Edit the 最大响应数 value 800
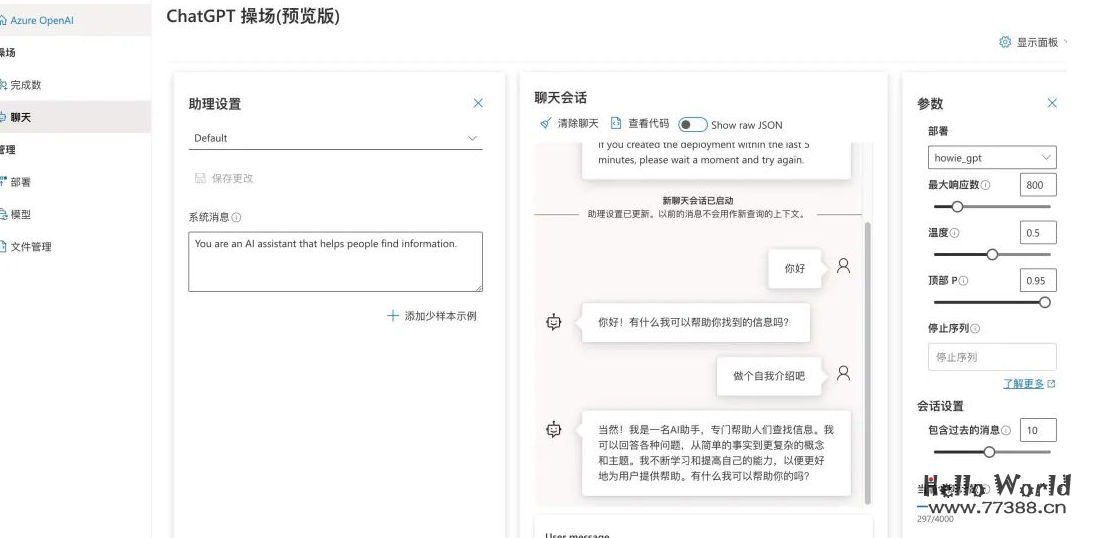This screenshot has height=538, width=1104. 1038,185
